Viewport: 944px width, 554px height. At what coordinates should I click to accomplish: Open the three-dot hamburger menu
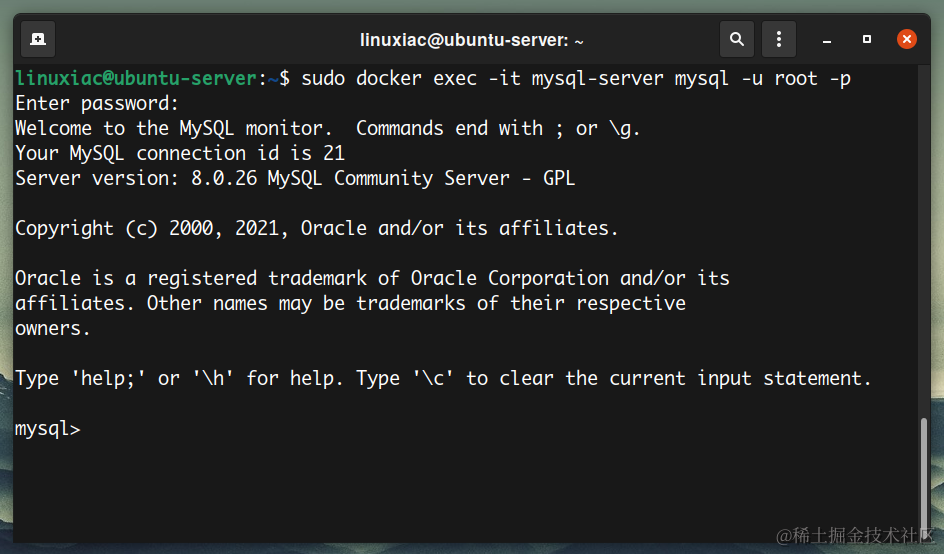point(778,40)
